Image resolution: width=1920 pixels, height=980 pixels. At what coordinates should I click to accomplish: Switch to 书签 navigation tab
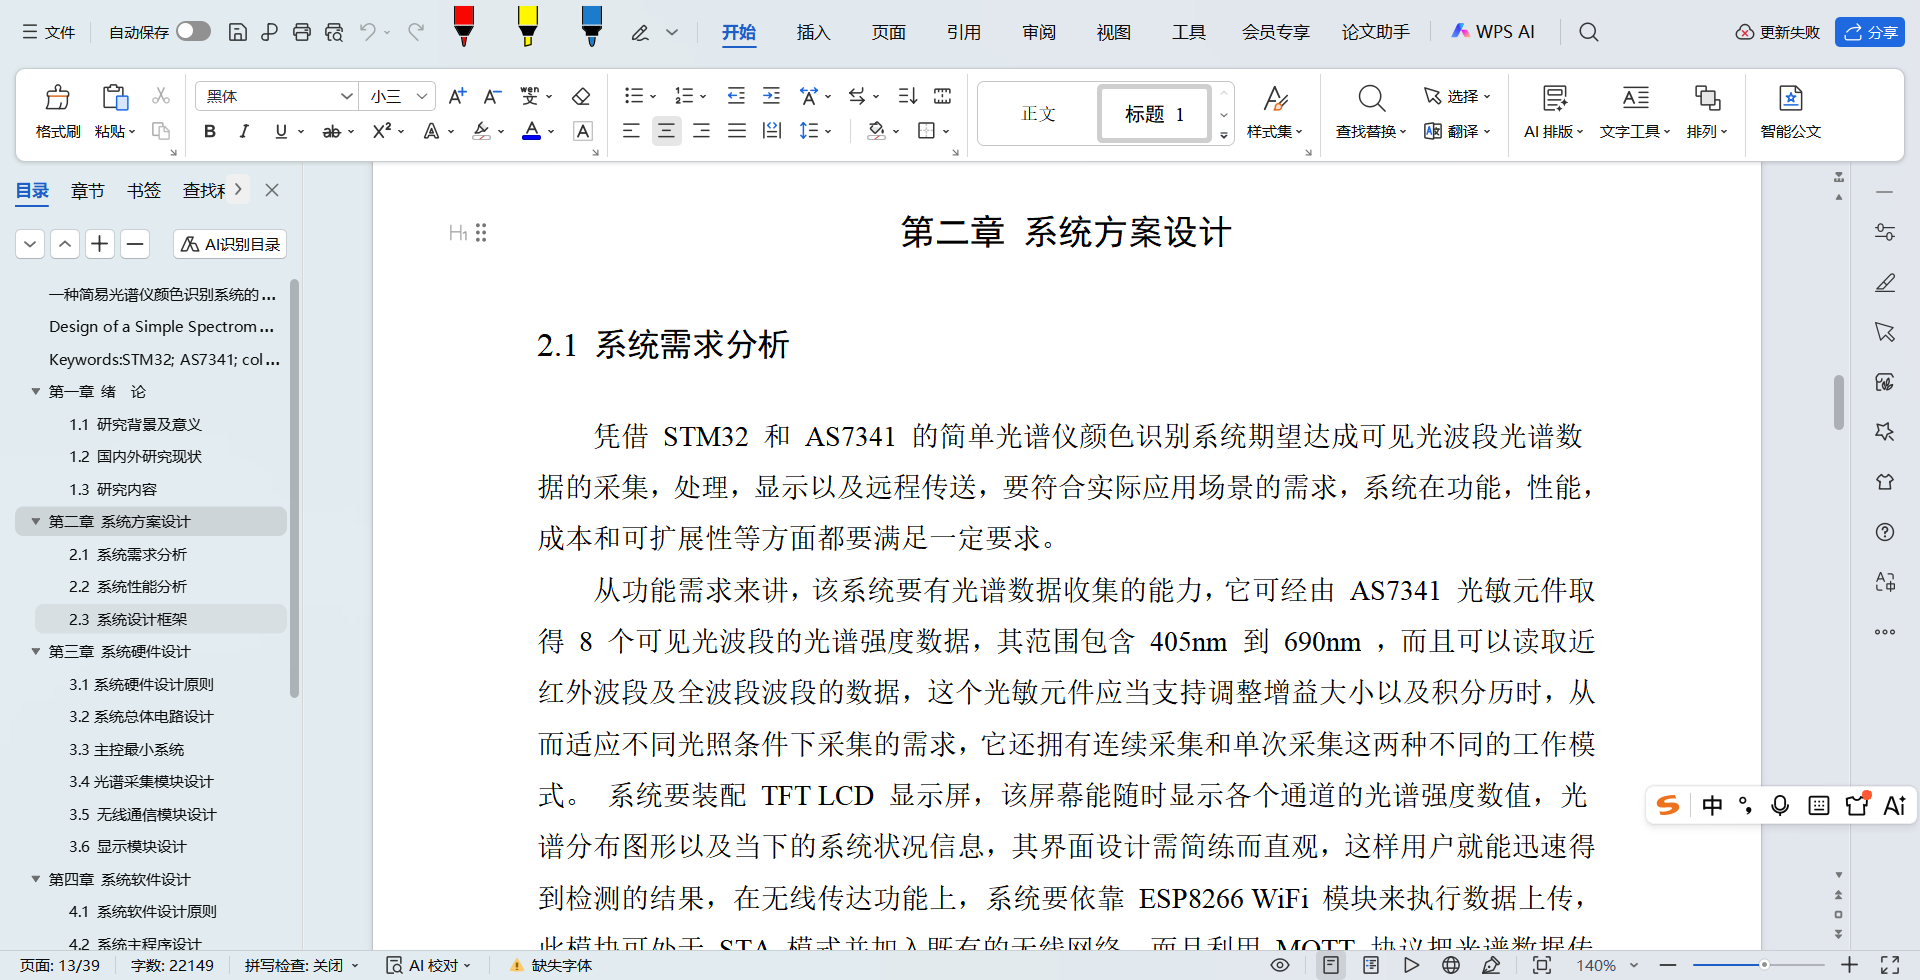(x=144, y=190)
